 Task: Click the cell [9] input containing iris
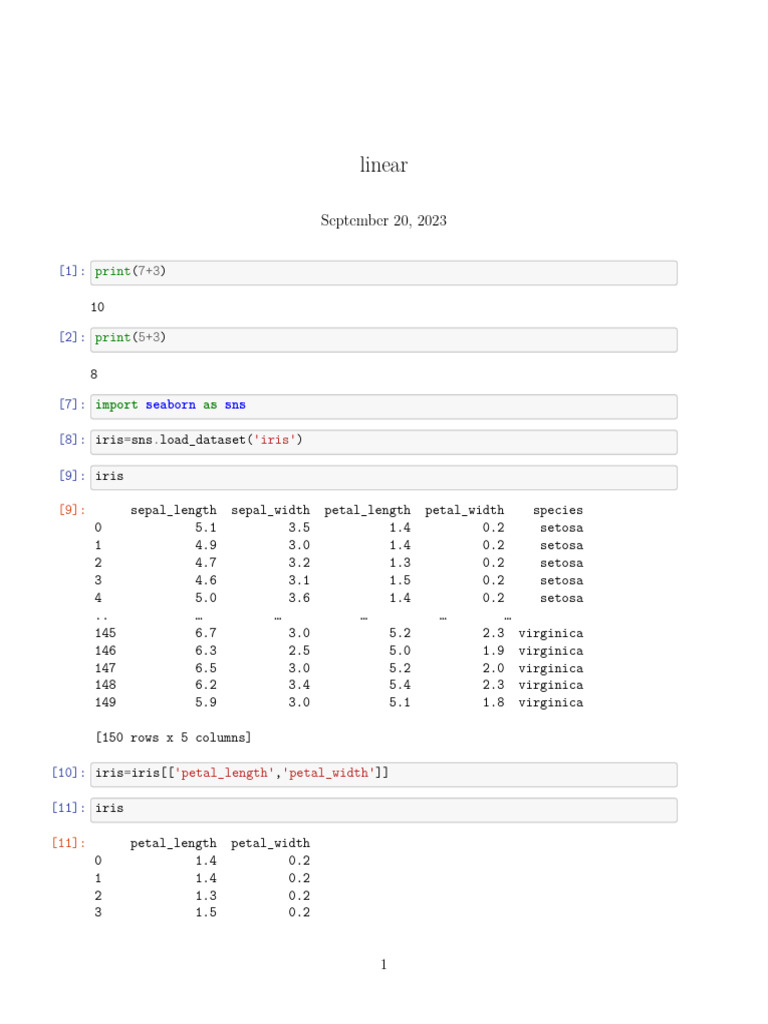click(x=383, y=477)
